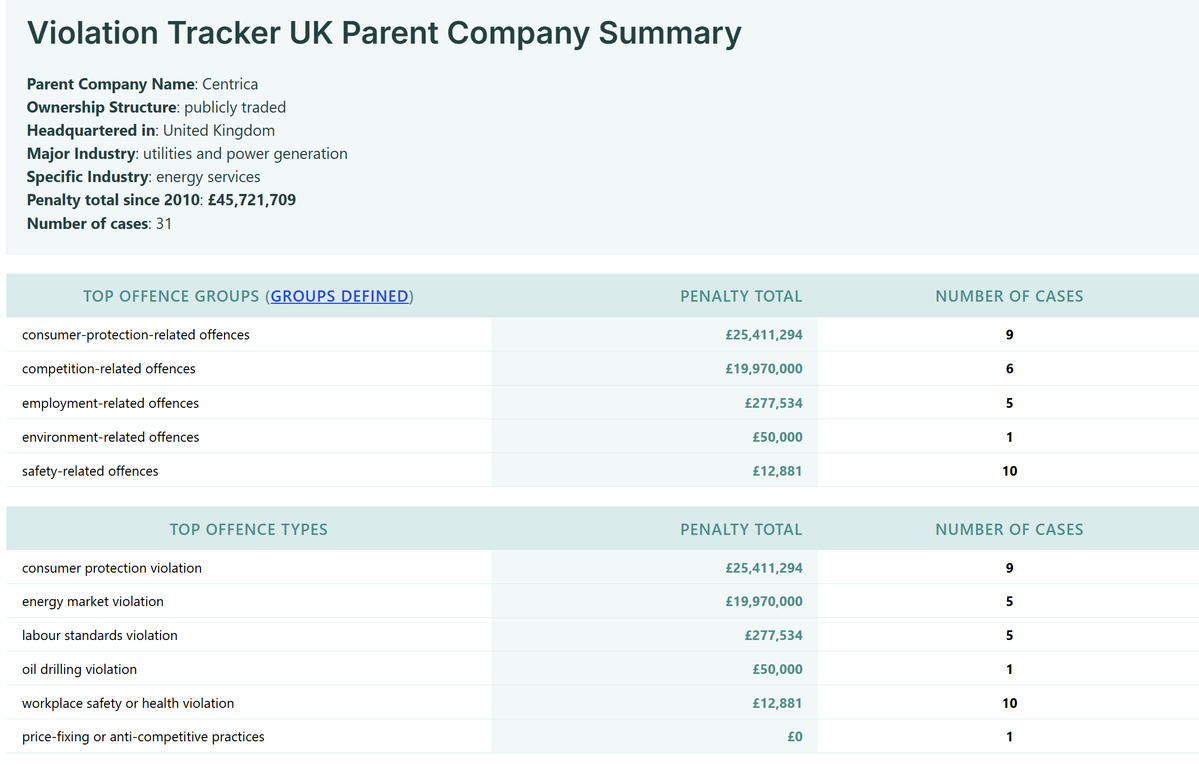Click the £0 penalty total cell

(x=794, y=737)
